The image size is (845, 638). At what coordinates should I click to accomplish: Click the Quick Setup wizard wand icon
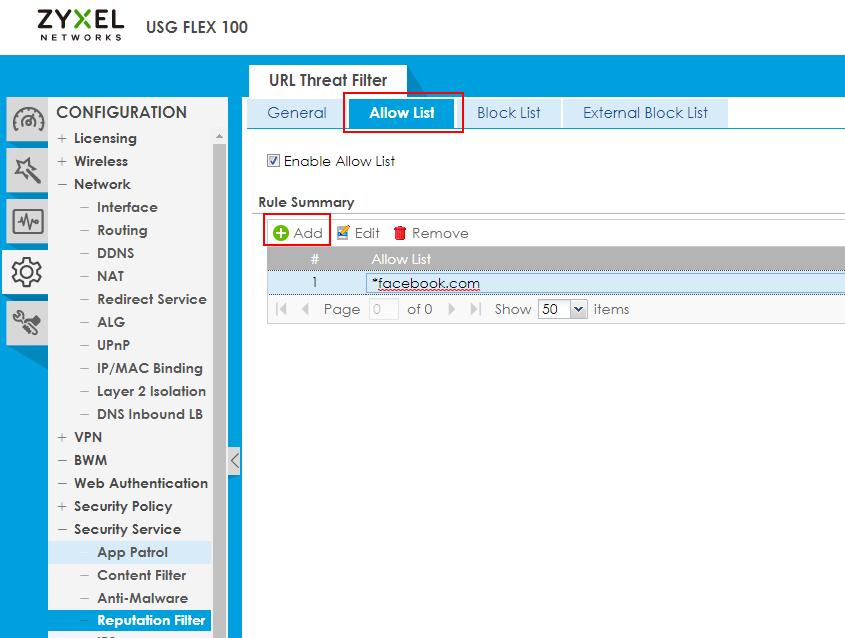(x=27, y=171)
